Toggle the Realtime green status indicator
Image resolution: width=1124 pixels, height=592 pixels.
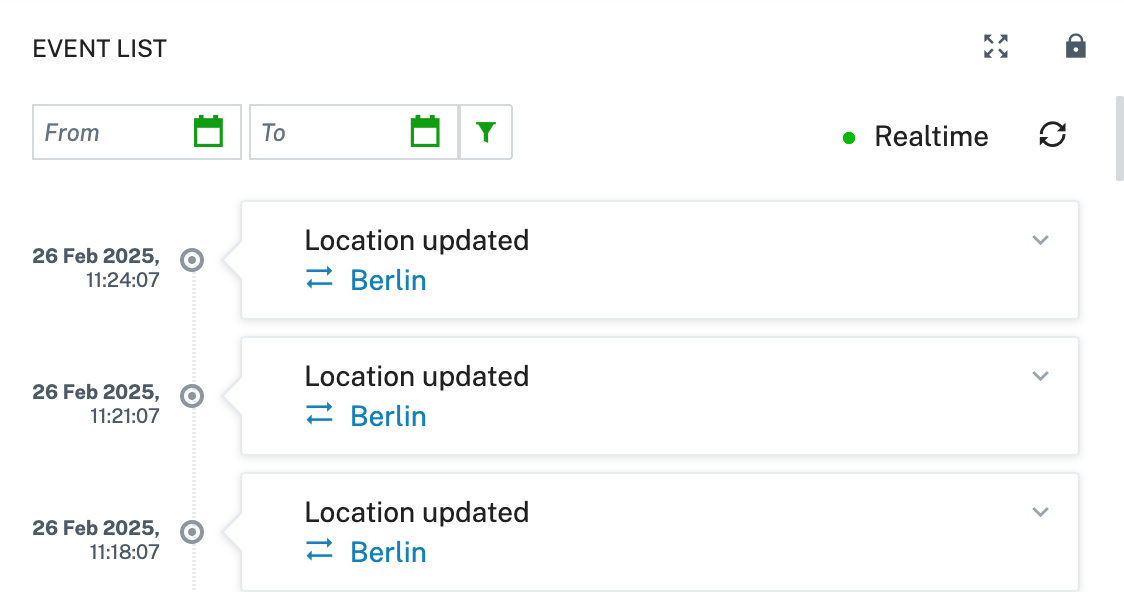tap(849, 138)
